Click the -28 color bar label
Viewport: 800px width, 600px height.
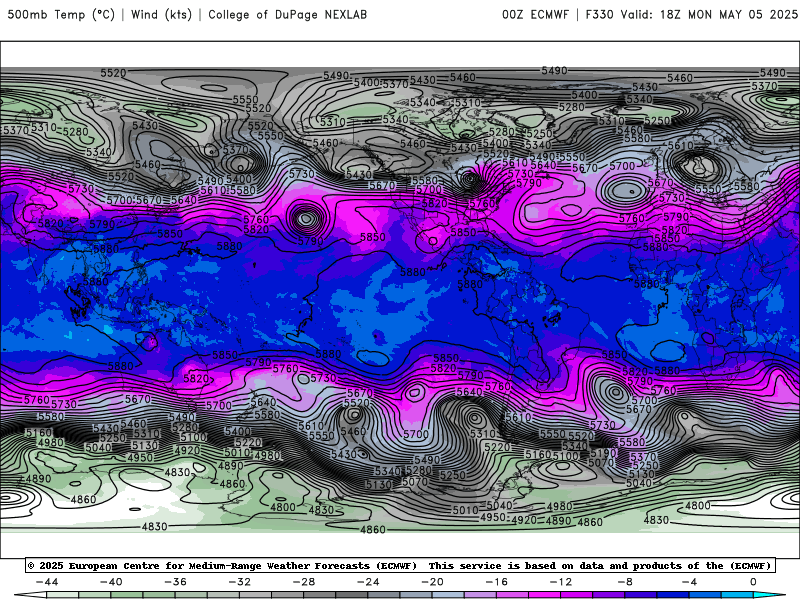pyautogui.click(x=304, y=582)
